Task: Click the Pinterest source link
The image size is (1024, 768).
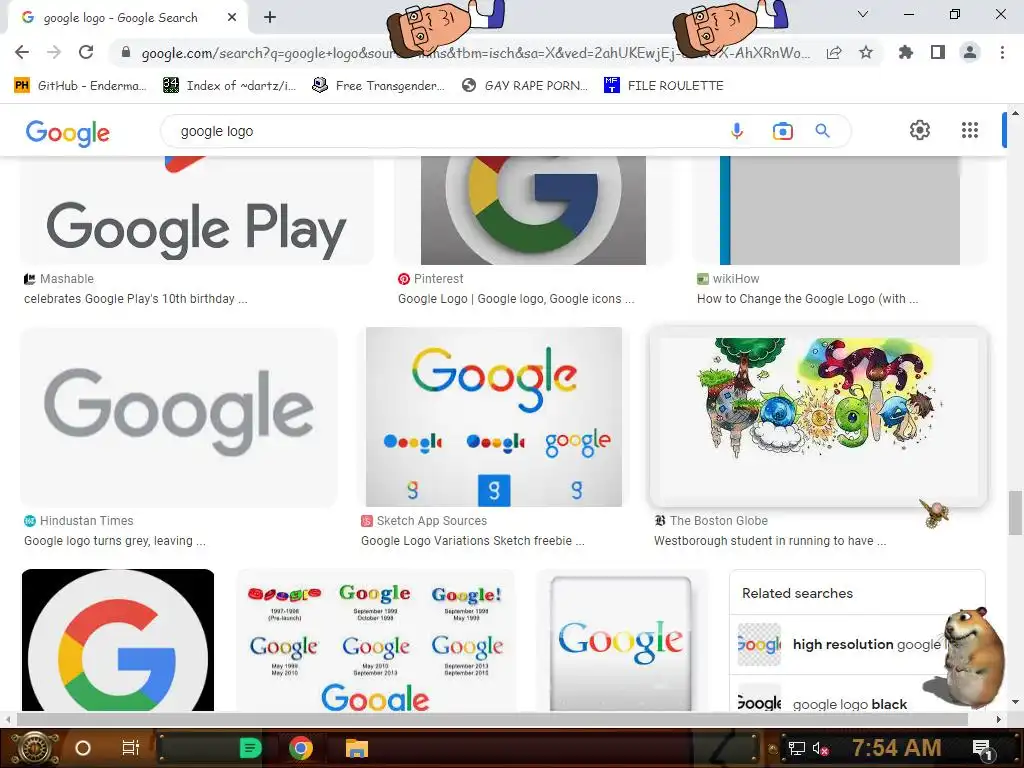Action: point(431,279)
